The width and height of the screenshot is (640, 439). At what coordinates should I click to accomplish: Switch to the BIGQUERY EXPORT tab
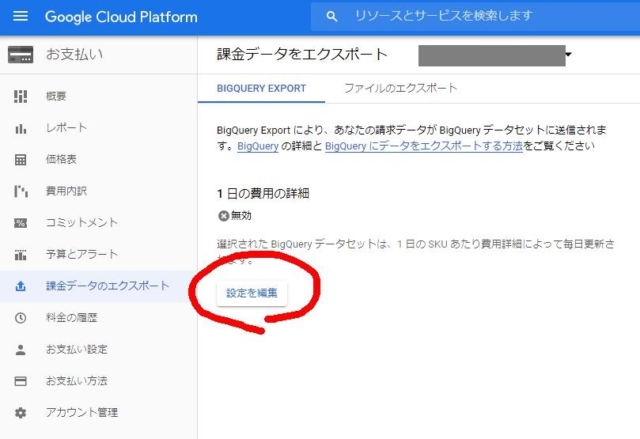tap(261, 88)
